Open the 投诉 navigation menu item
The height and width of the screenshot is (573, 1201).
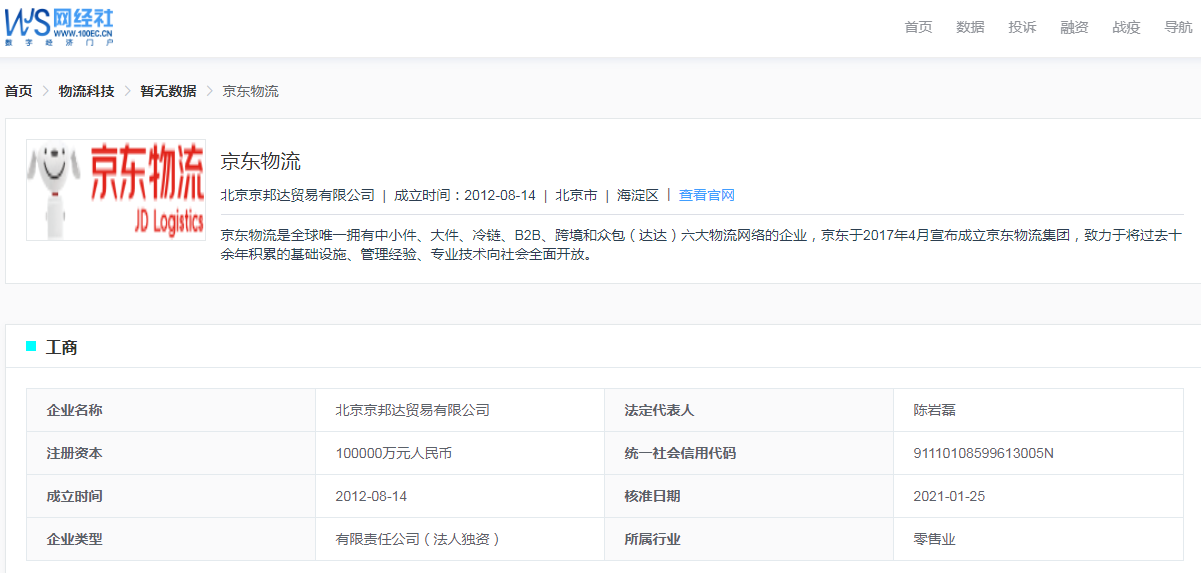pos(1022,27)
